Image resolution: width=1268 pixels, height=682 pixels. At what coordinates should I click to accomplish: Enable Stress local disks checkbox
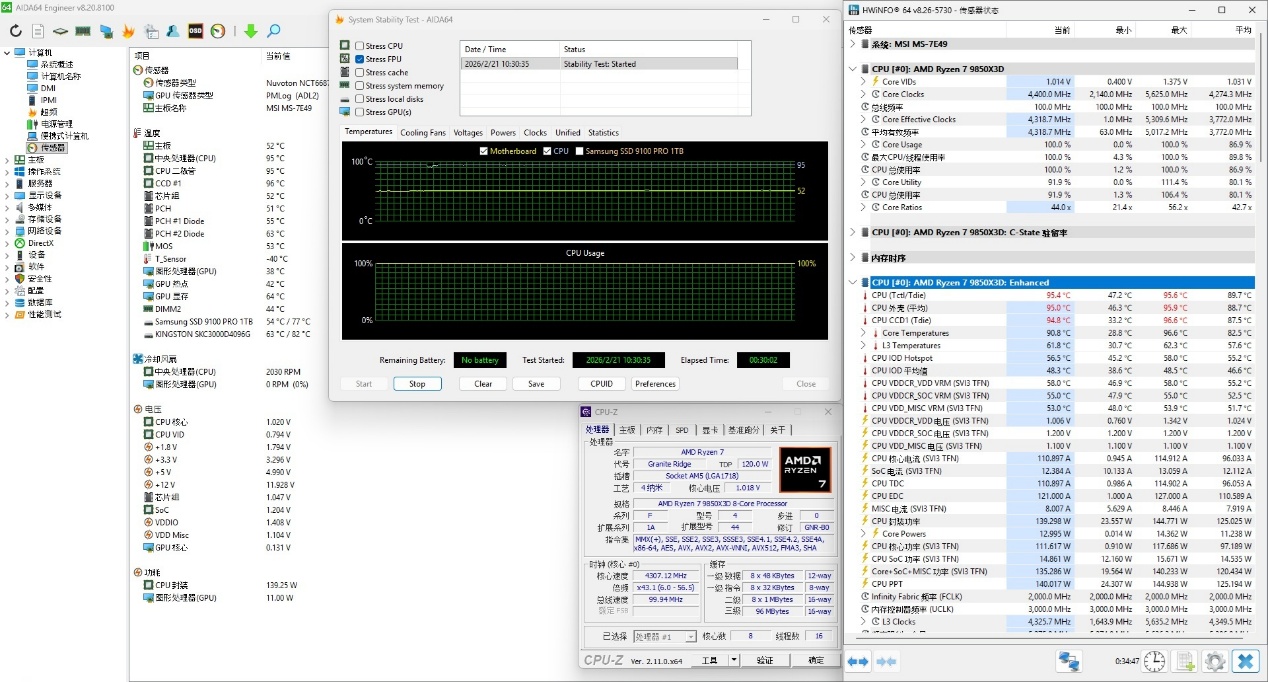point(359,99)
